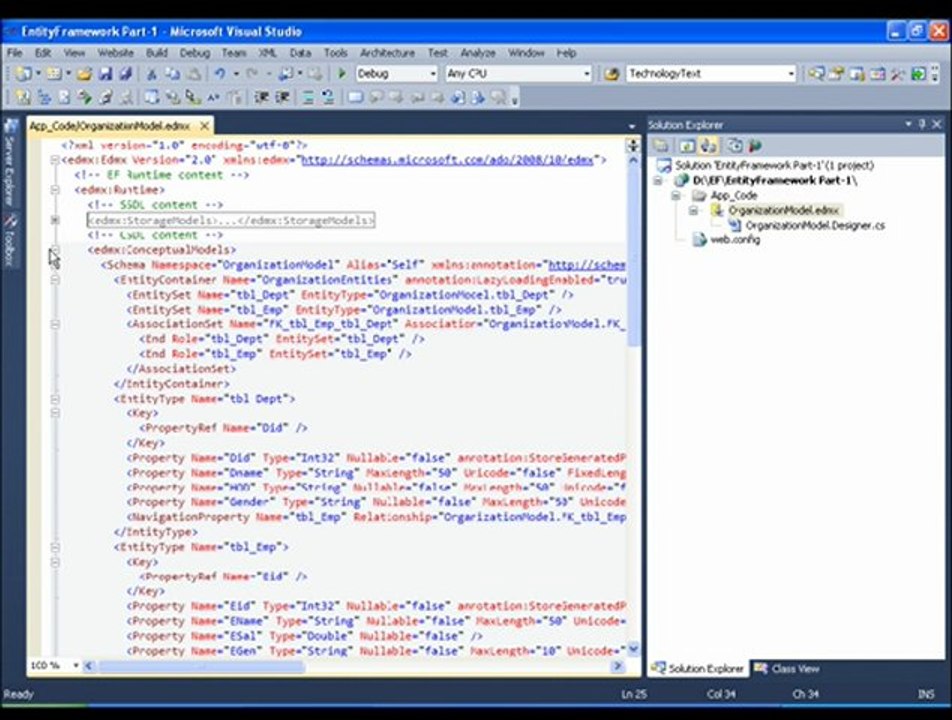Select OrganizationModel.Designer.cs in Solution Explorer
This screenshot has height=720, width=952.
[815, 225]
